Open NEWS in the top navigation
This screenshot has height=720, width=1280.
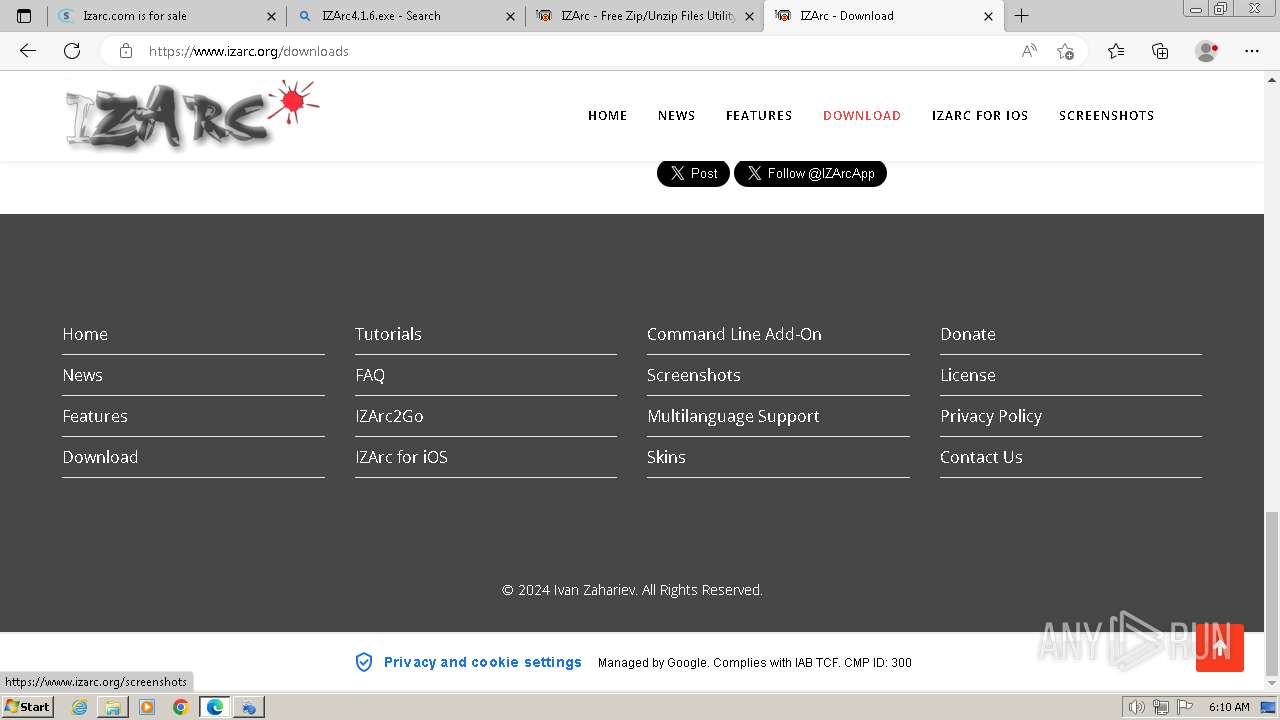[676, 116]
